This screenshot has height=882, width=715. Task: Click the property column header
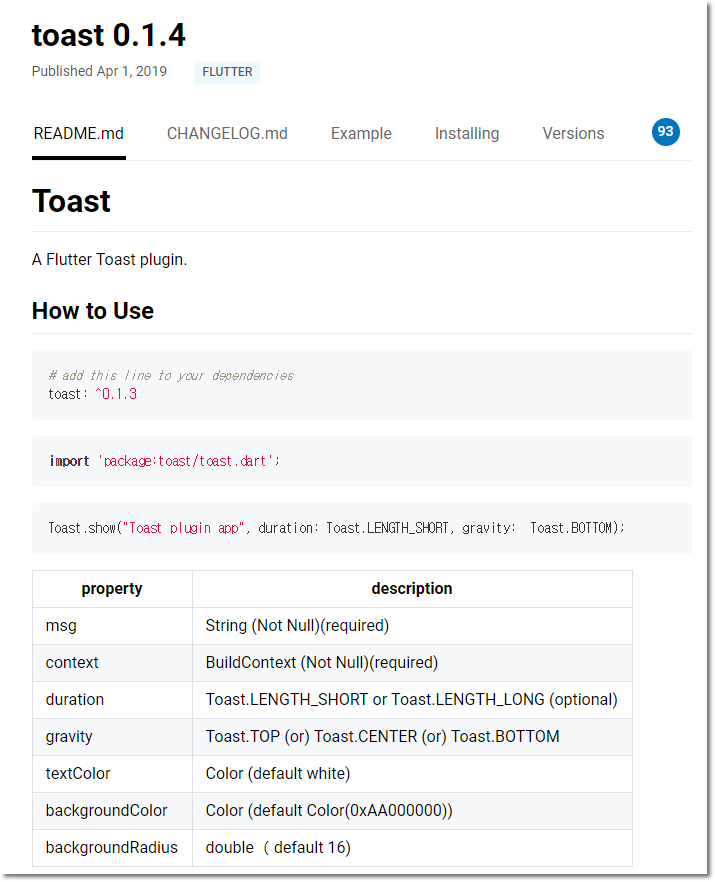(x=112, y=589)
